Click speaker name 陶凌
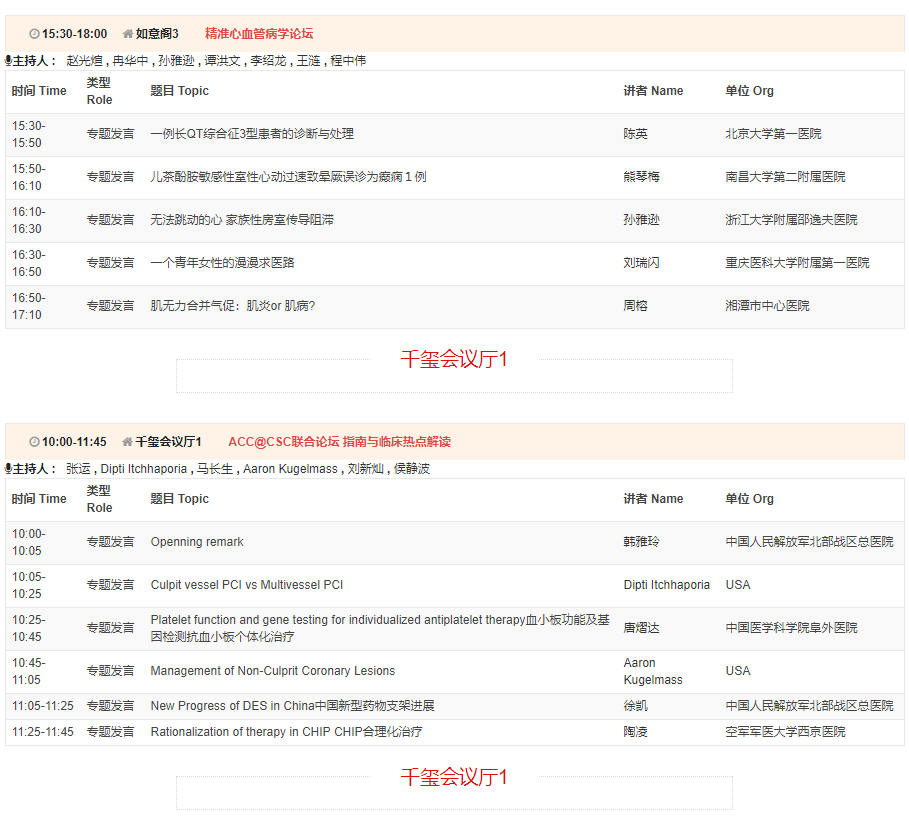This screenshot has height=826, width=909. coord(635,732)
